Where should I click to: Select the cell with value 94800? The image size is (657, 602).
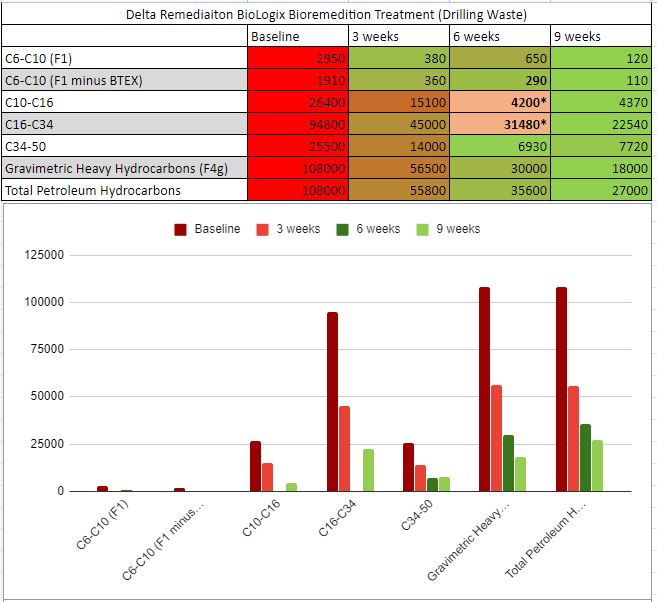[298, 124]
